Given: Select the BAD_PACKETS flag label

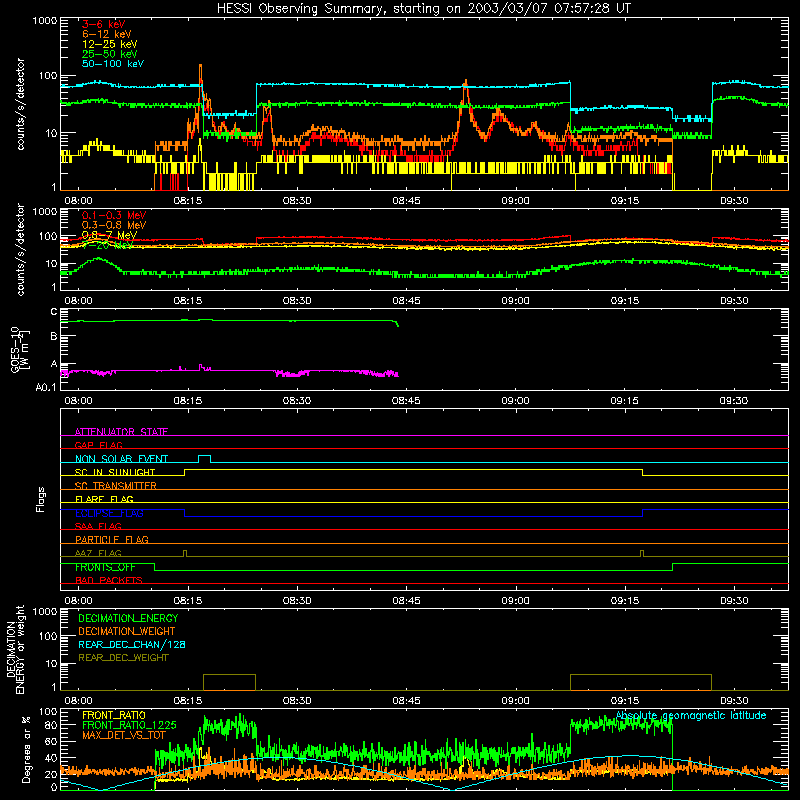Looking at the screenshot, I should (109, 580).
